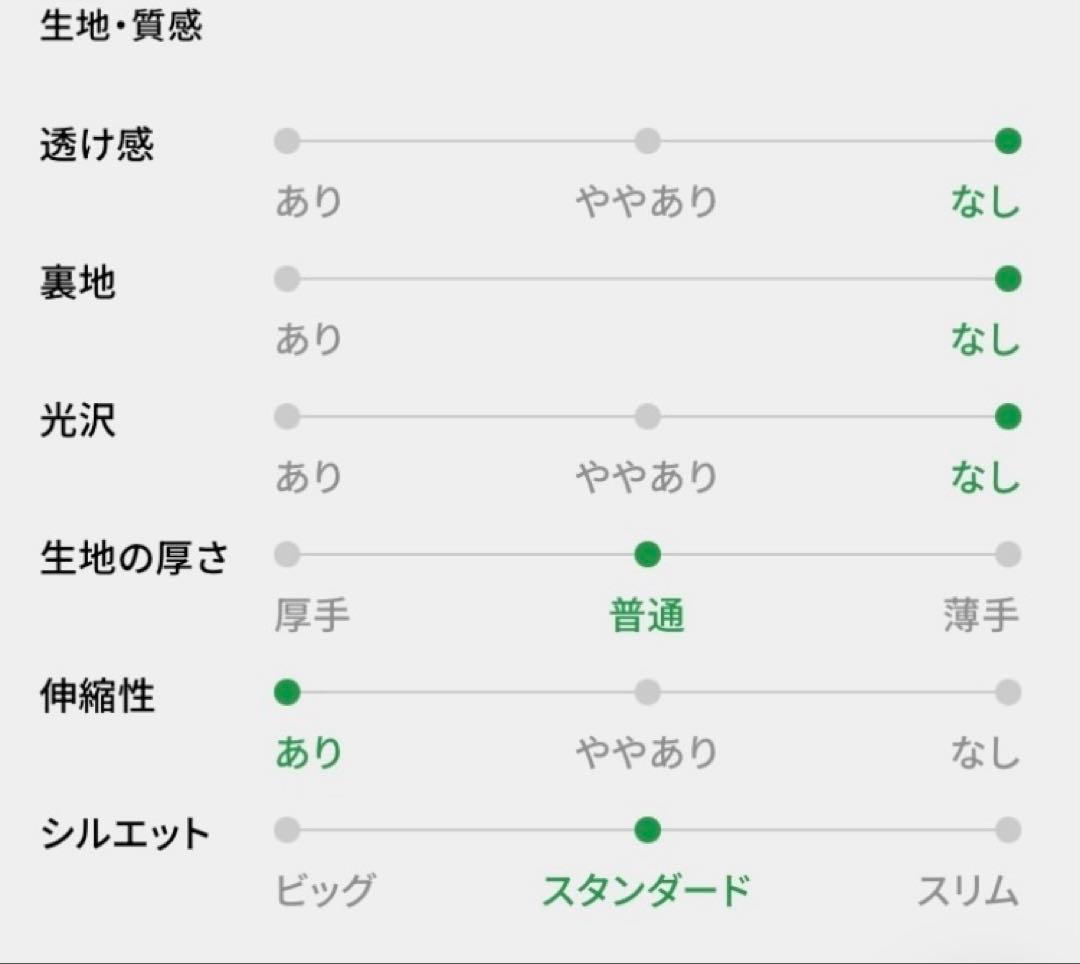
Task: Click the green なし dot for 光沢
Action: tap(1008, 416)
